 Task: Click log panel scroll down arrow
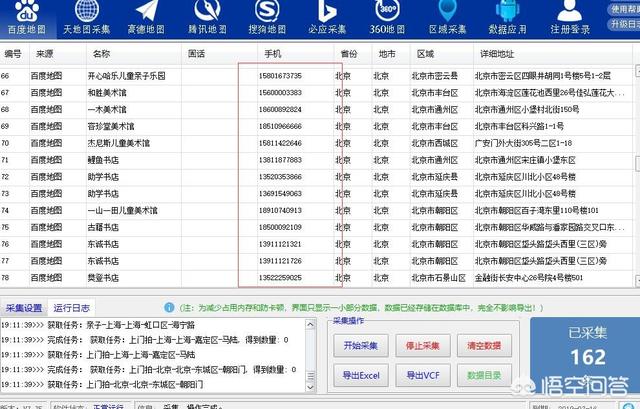pyautogui.click(x=310, y=386)
